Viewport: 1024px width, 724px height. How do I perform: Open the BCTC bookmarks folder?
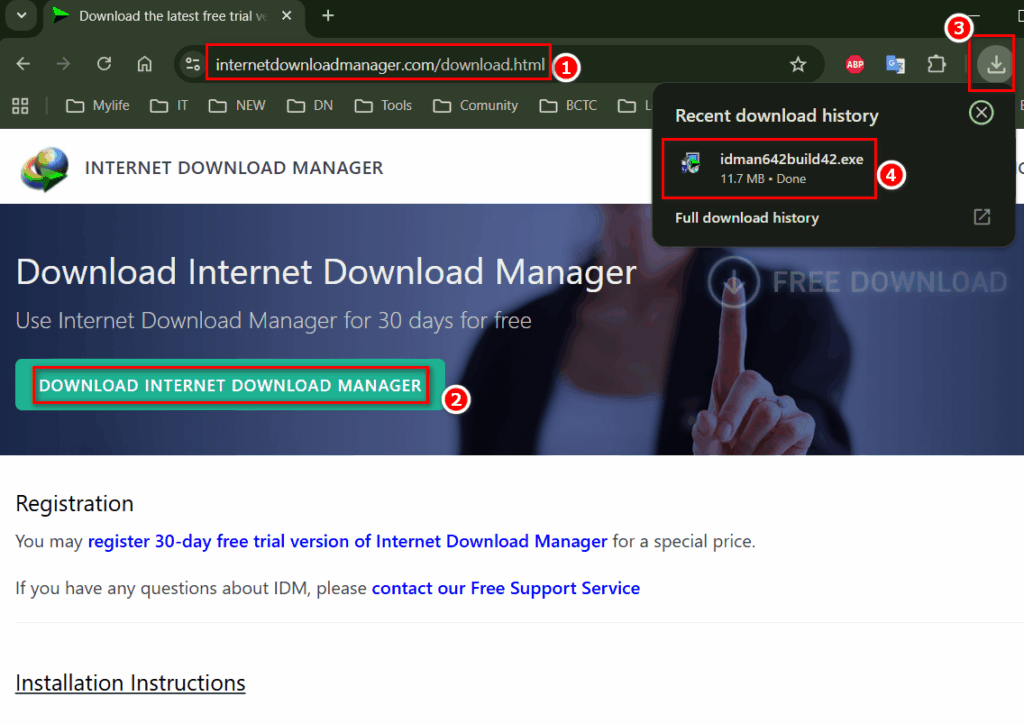568,106
